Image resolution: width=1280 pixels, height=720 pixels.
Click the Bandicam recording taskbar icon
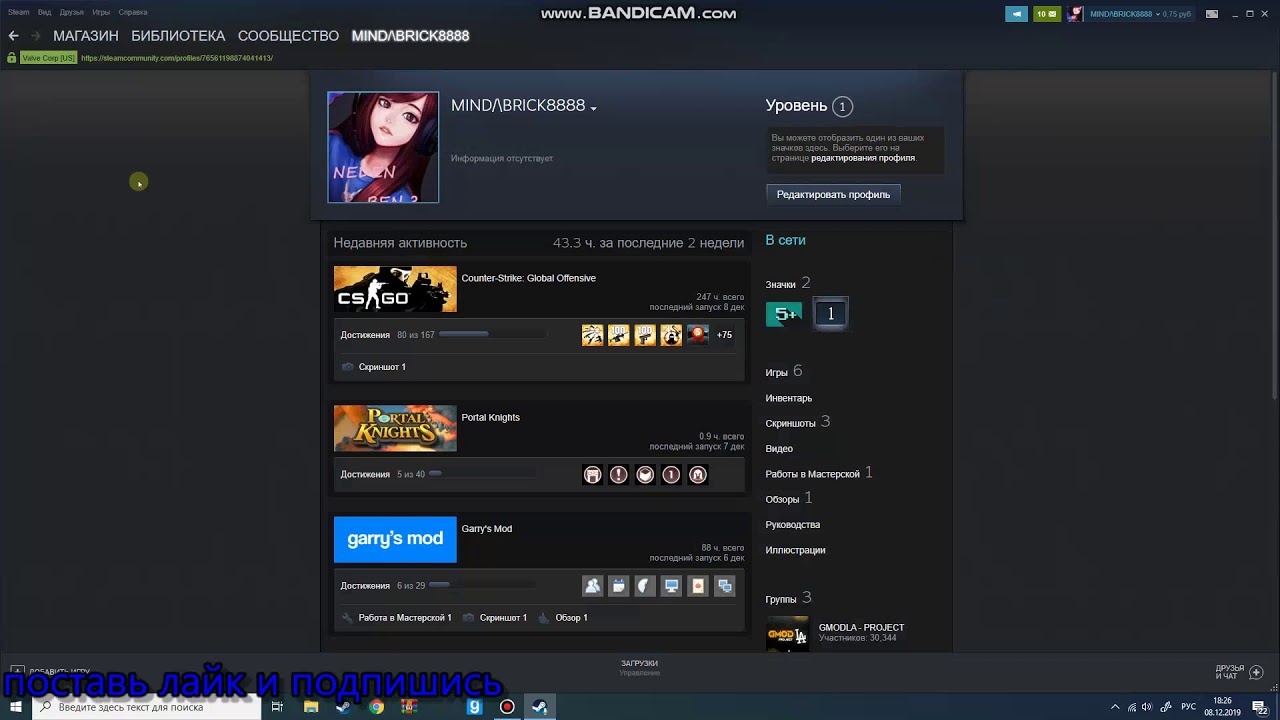(507, 707)
